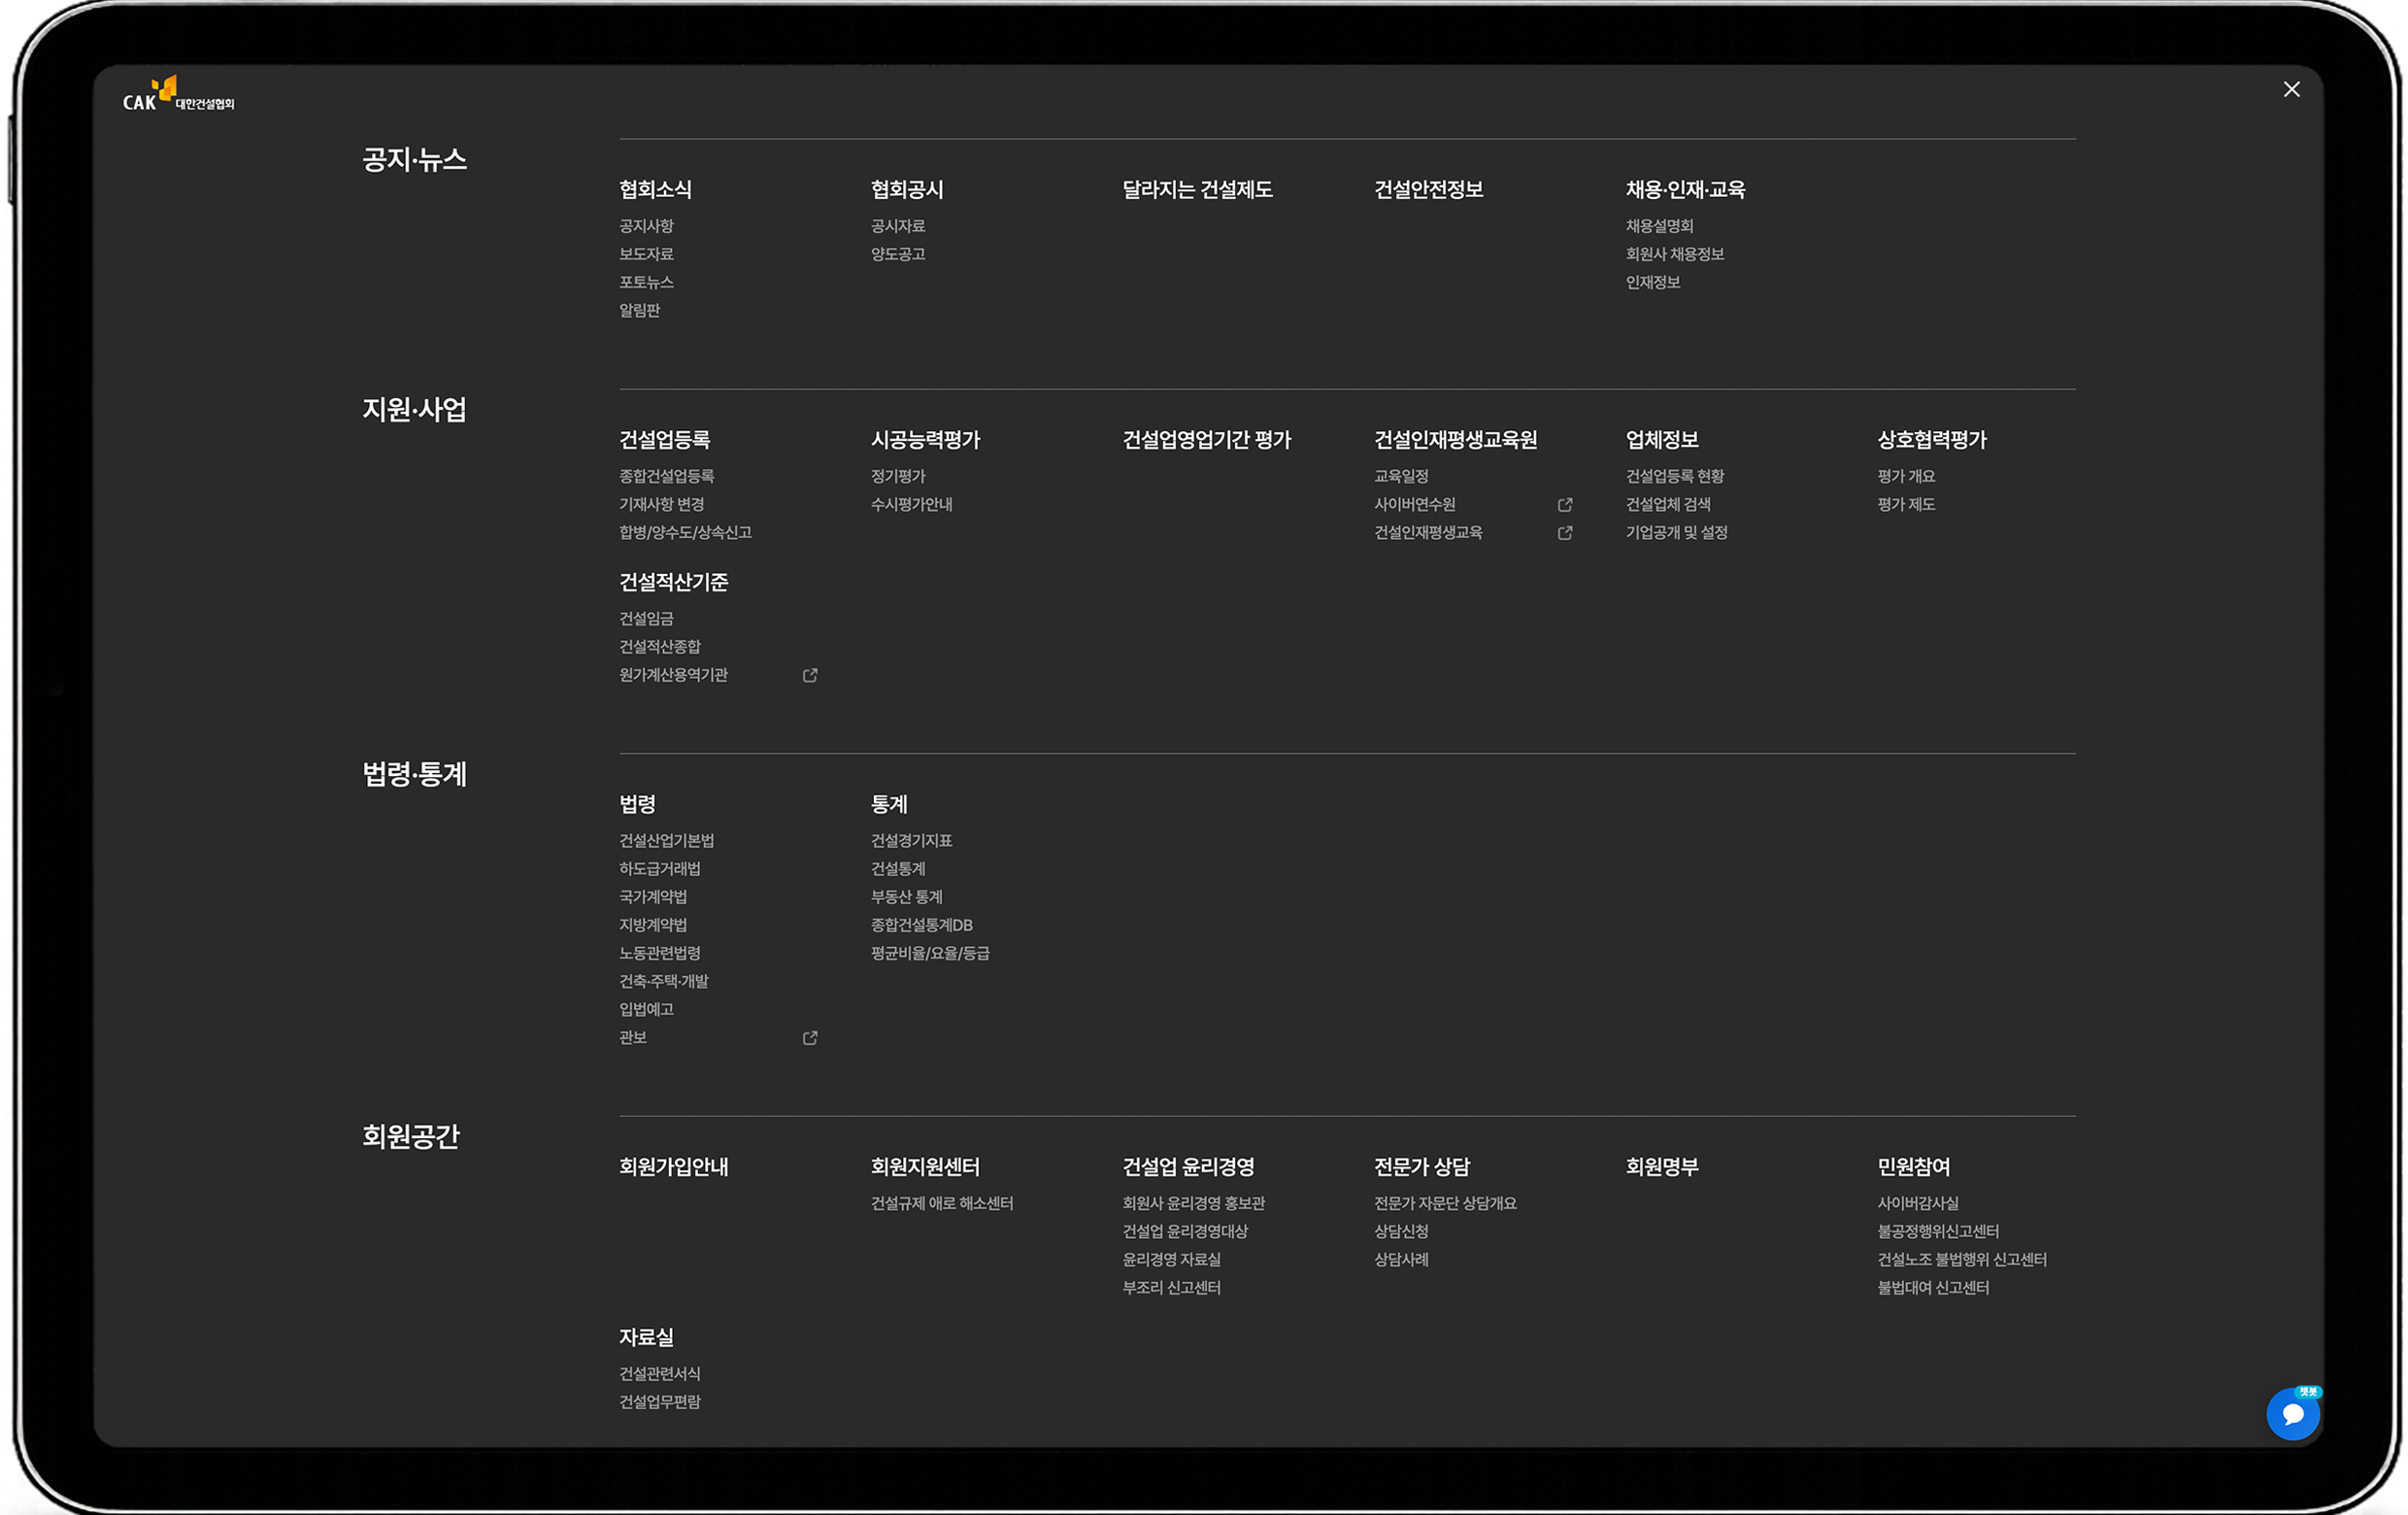Open the 협회공시 menu heading
Image resolution: width=2408 pixels, height=1515 pixels.
click(907, 190)
